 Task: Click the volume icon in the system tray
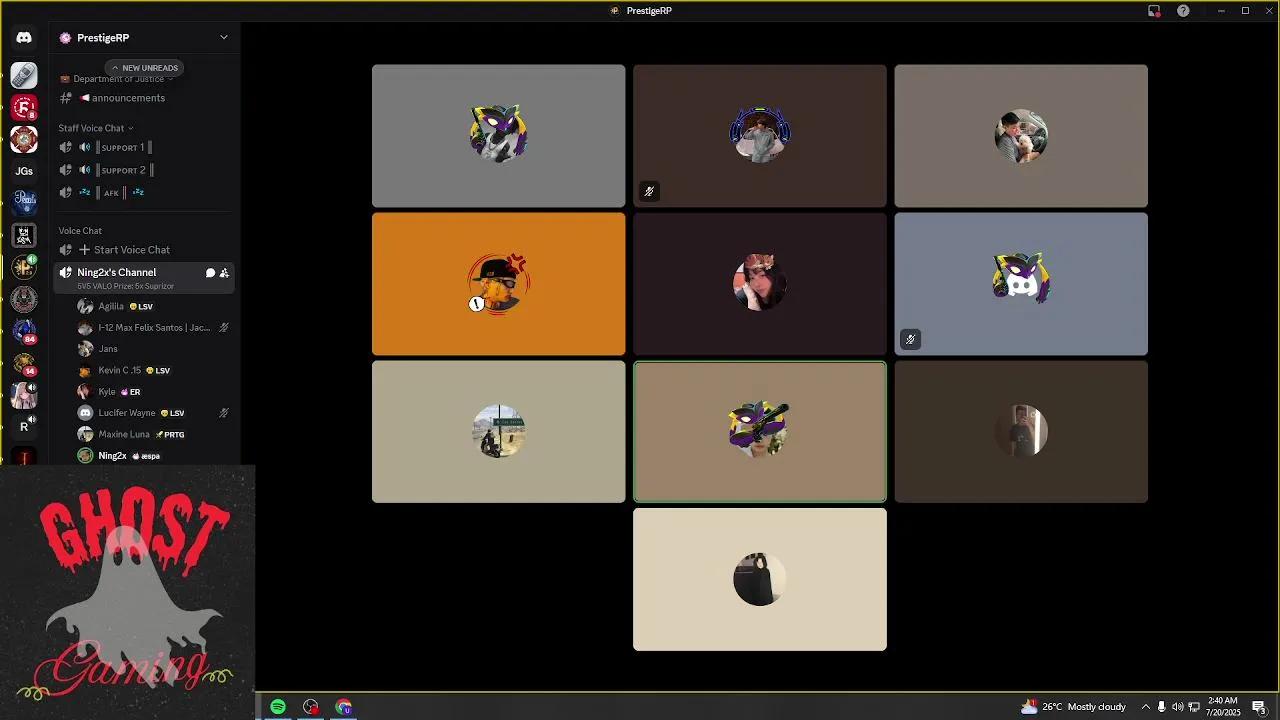click(x=1178, y=707)
